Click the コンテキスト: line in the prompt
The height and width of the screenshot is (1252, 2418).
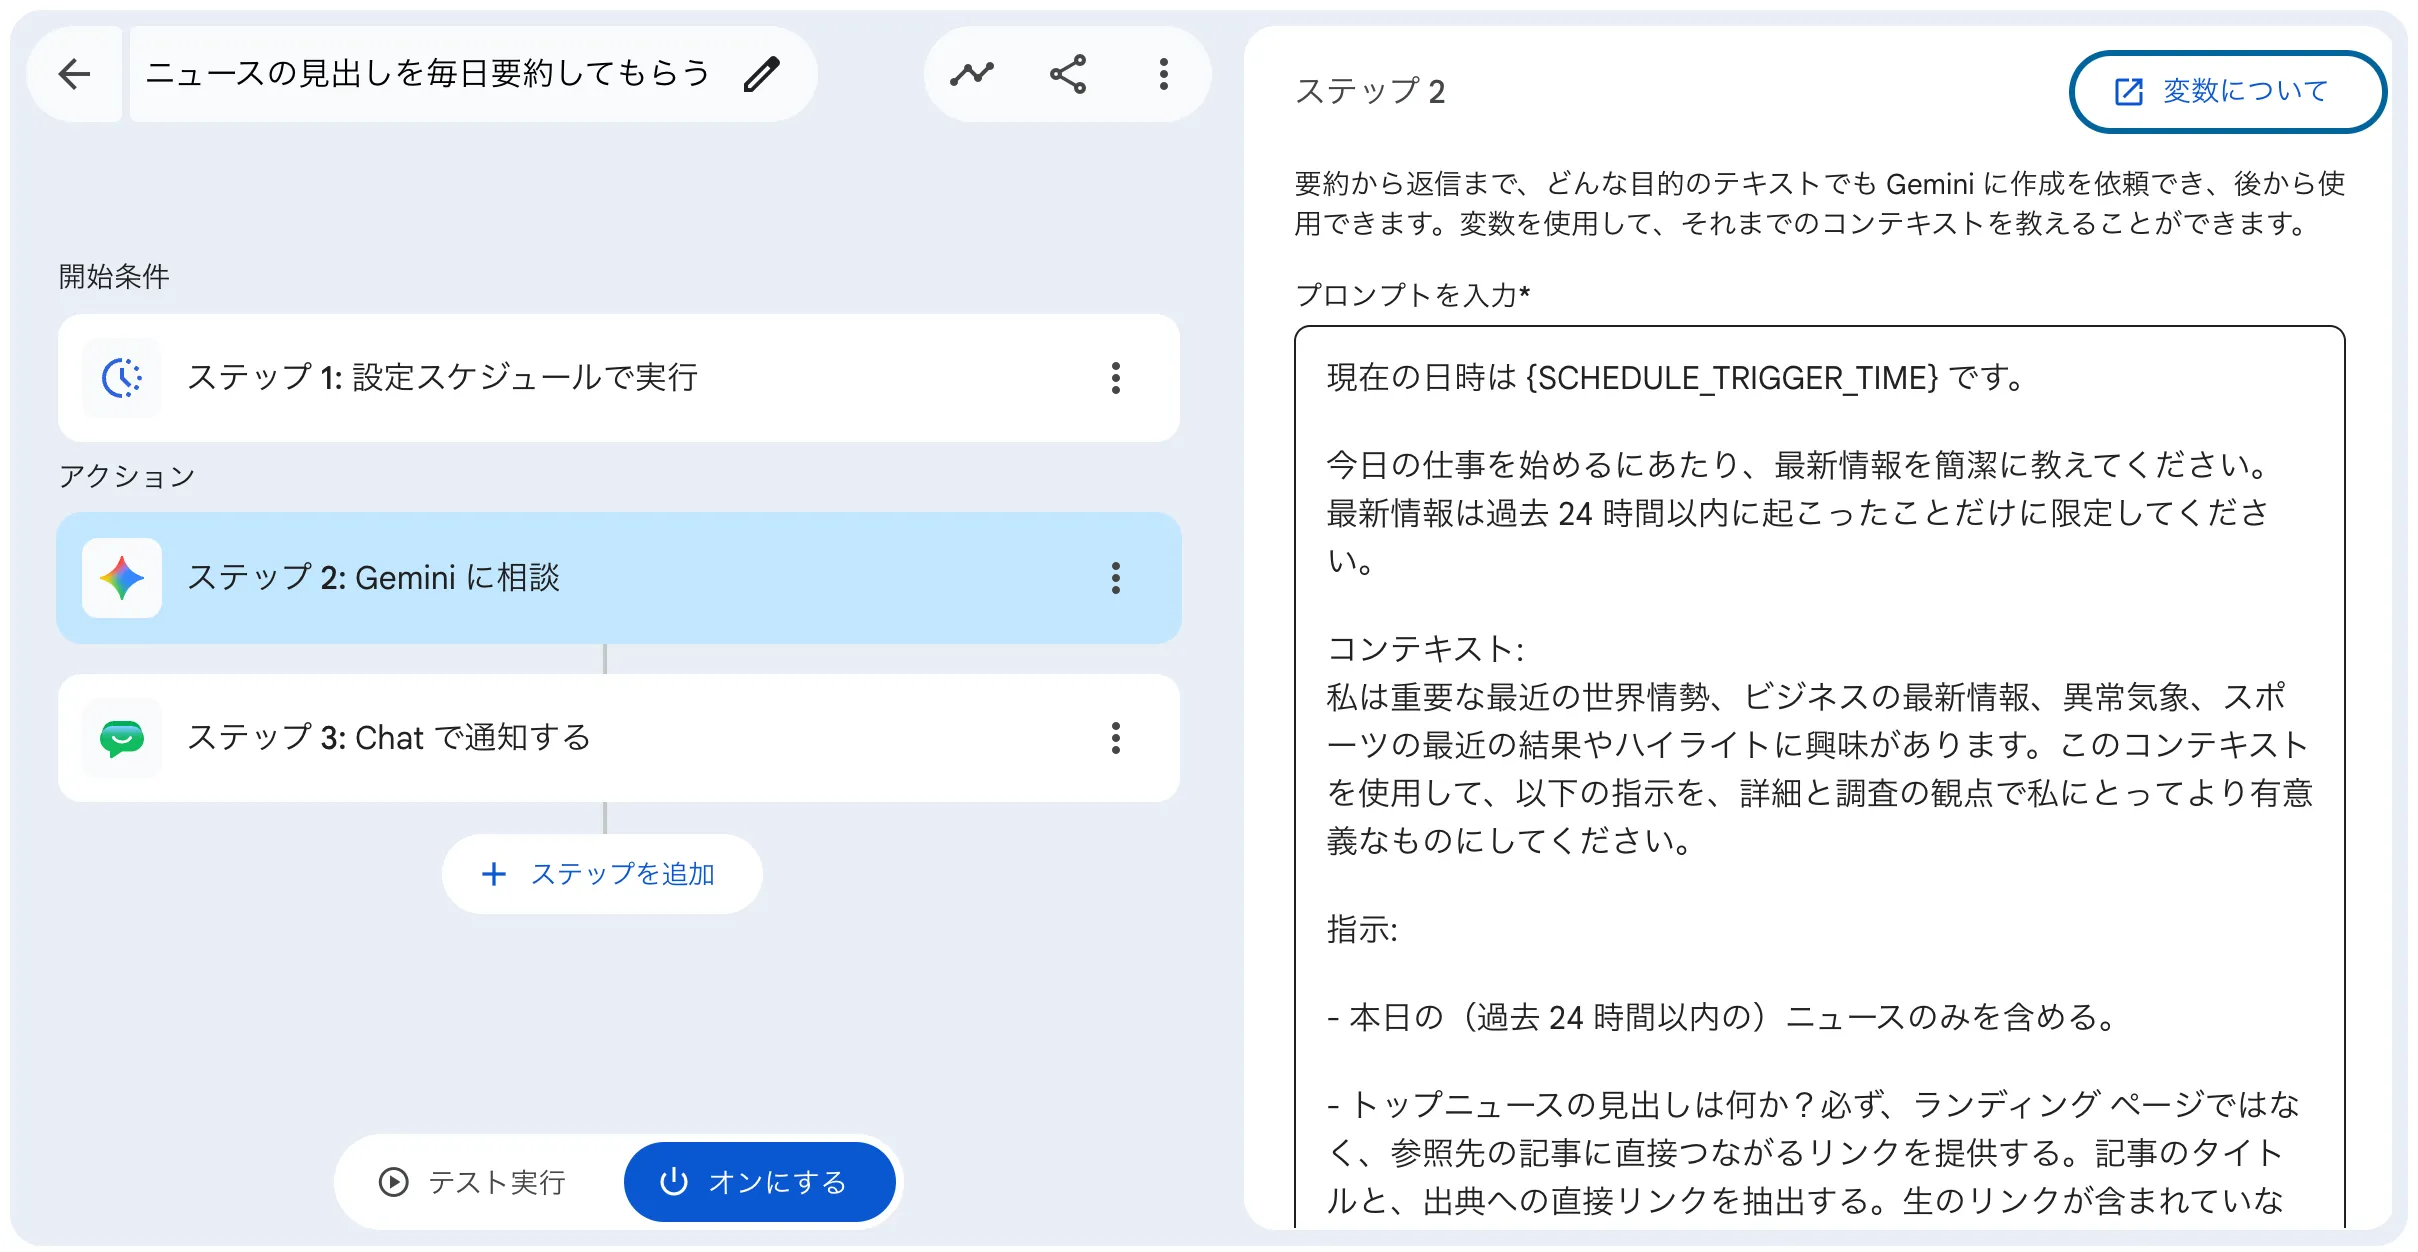(1425, 649)
